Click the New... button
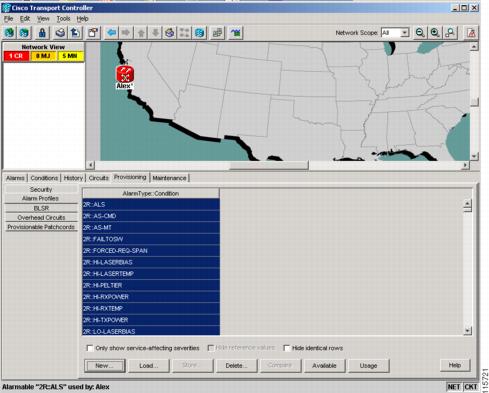The image size is (489, 393). pos(105,366)
